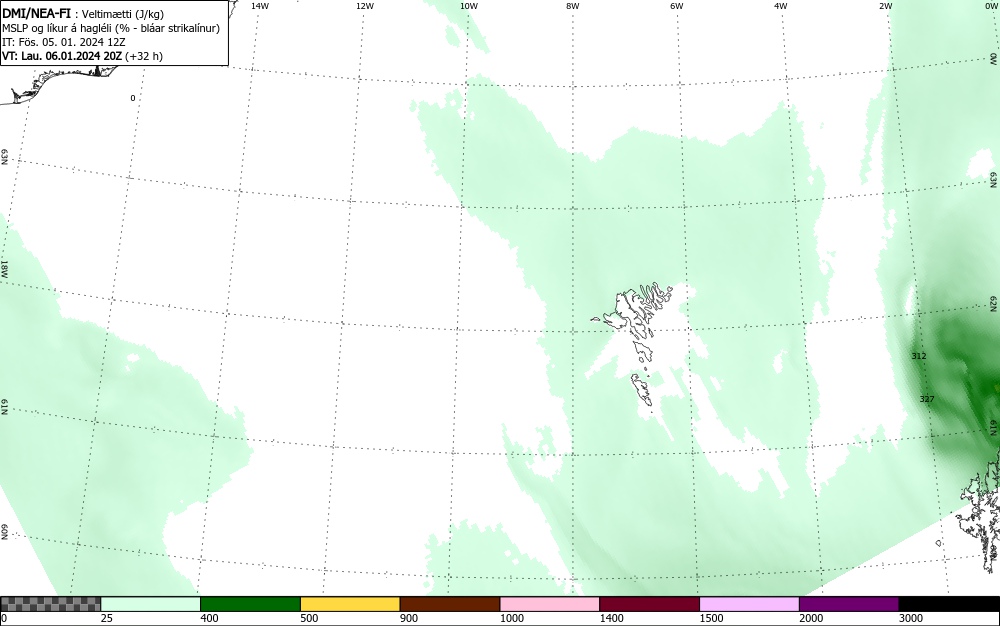Screen dimensions: 1000x626
Task: Click the legend value 1500
Action: pos(711,618)
